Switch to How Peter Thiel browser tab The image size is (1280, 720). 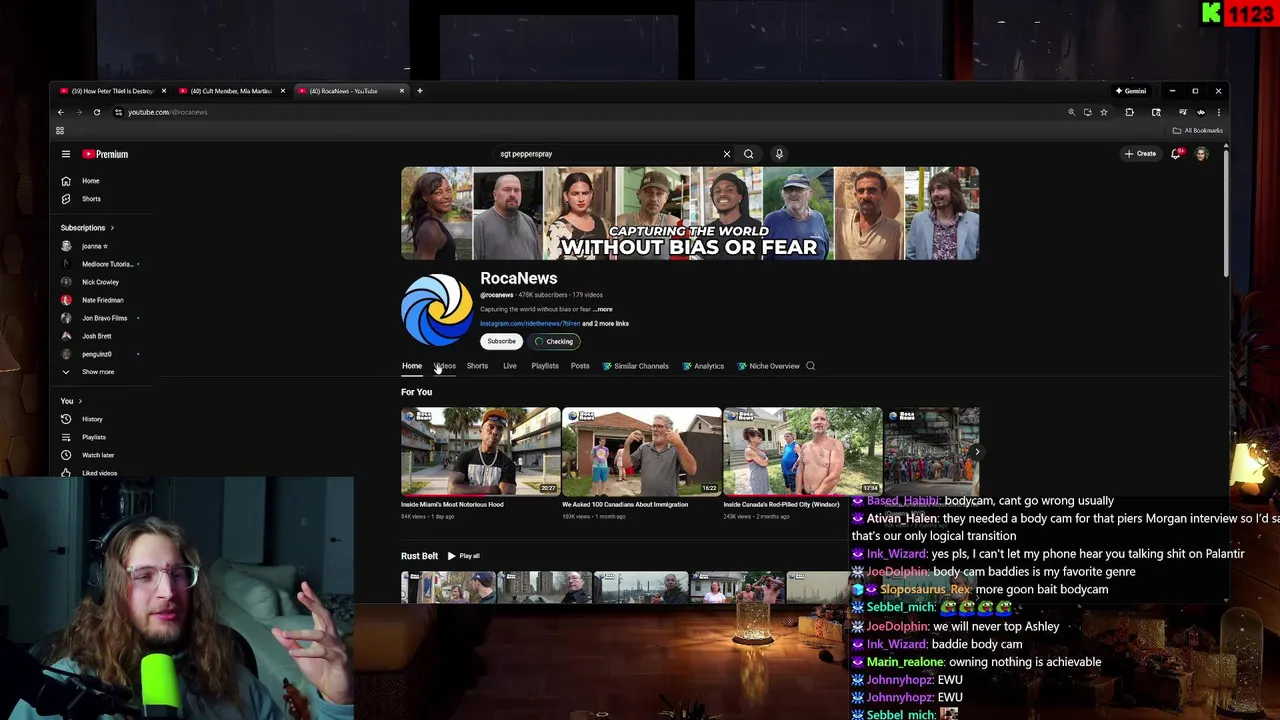110,91
